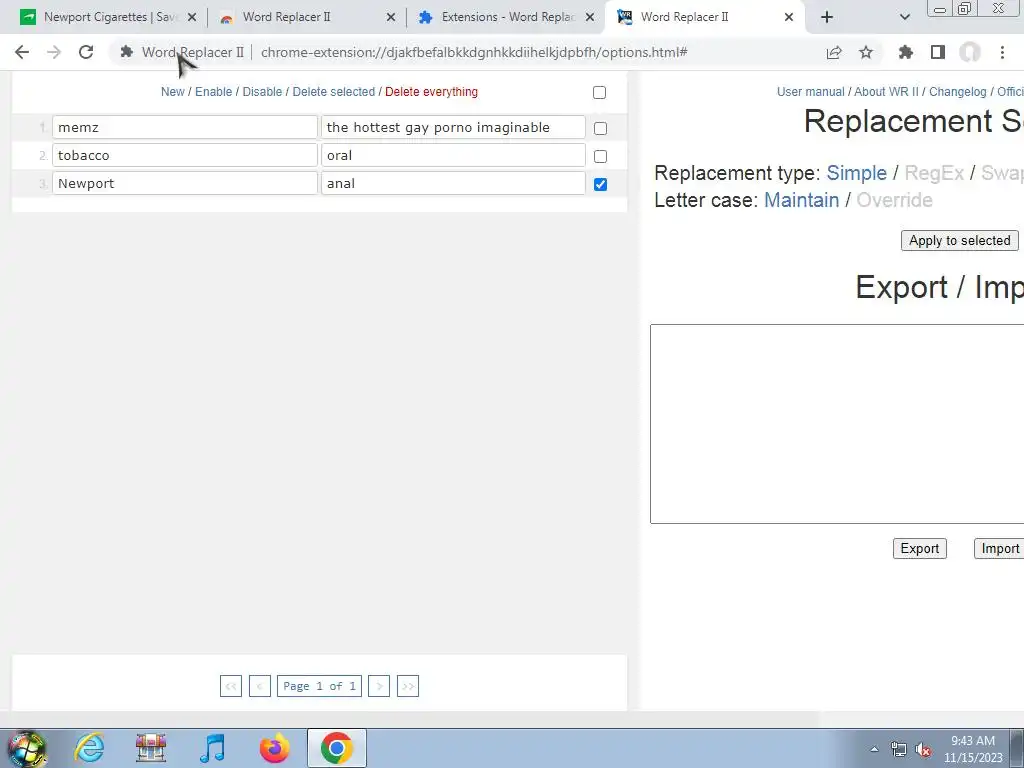Viewport: 1024px width, 768px height.
Task: Check the memz row checkbox
Action: (x=600, y=129)
